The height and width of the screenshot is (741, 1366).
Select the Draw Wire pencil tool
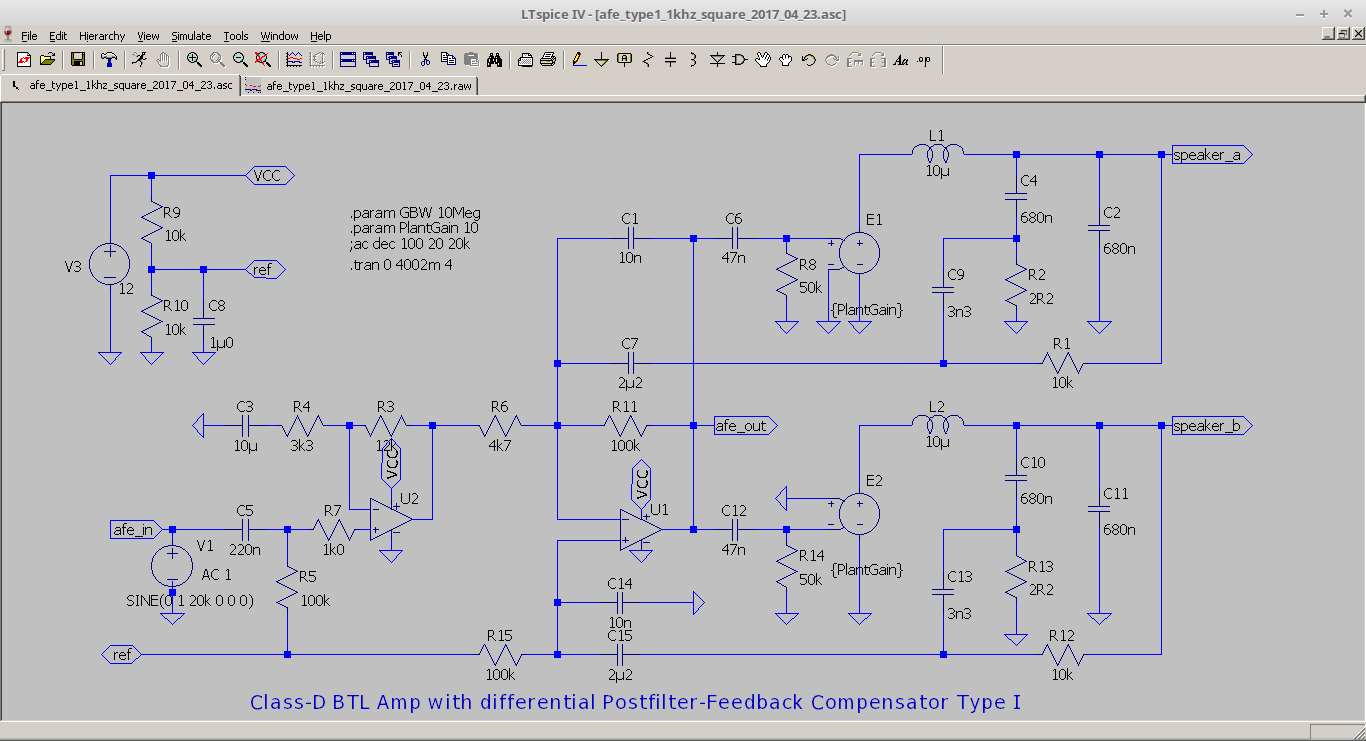pos(579,60)
